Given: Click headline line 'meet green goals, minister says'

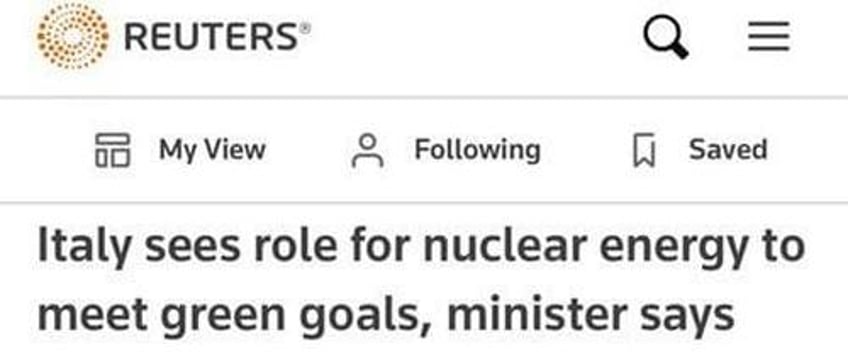Looking at the screenshot, I should [x=386, y=315].
